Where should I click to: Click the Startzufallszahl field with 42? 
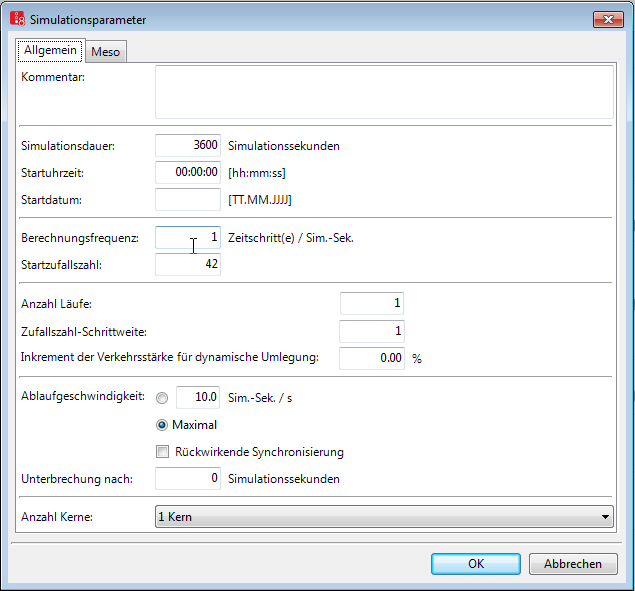pyautogui.click(x=188, y=264)
